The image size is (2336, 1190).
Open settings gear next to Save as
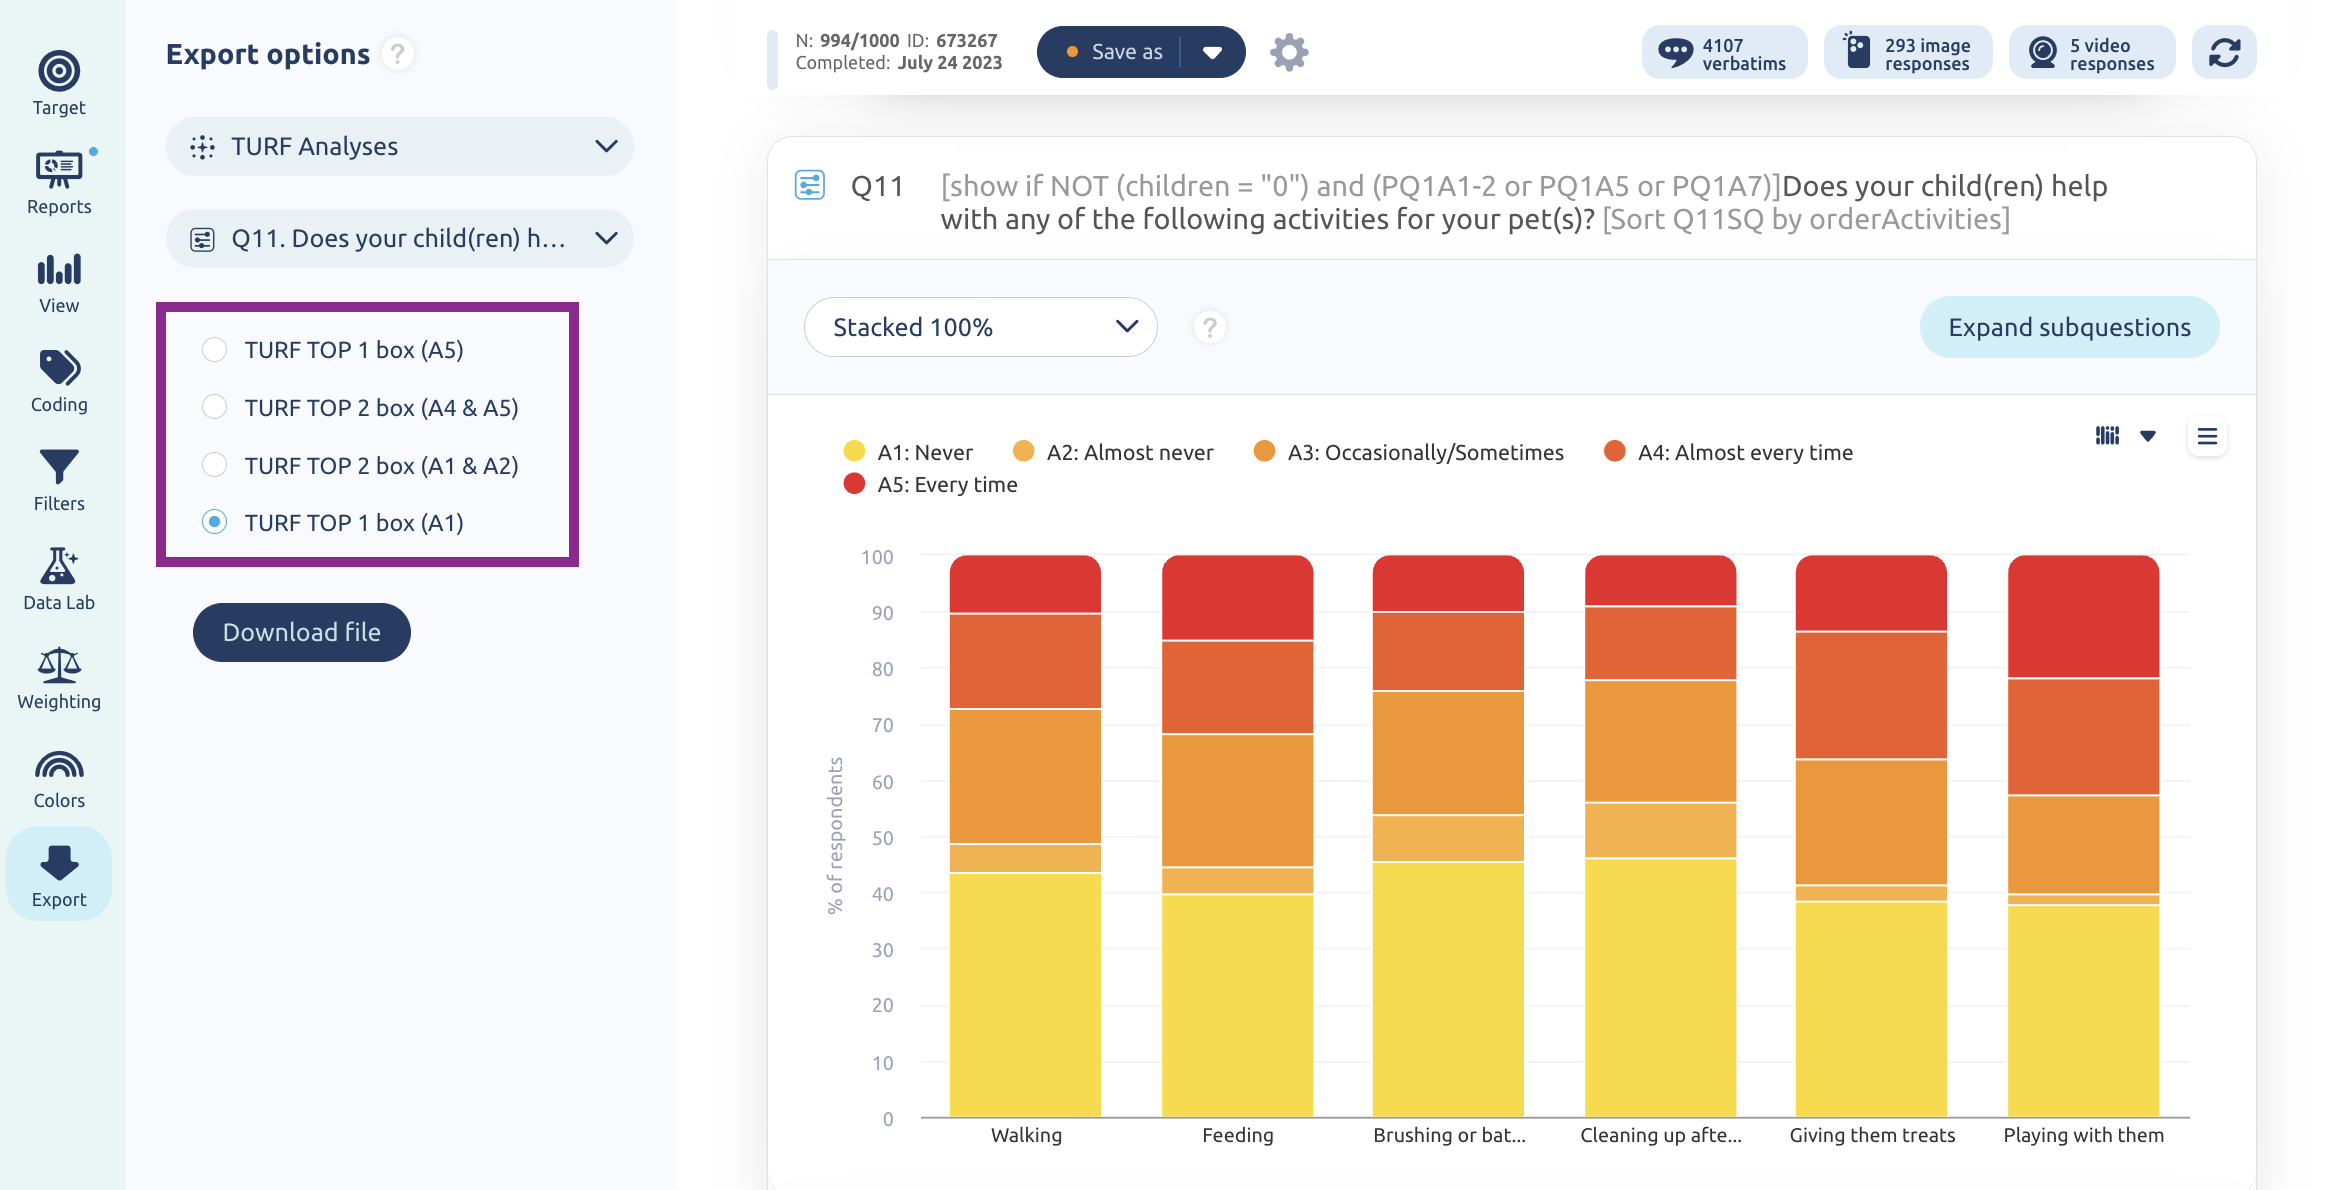(1289, 52)
